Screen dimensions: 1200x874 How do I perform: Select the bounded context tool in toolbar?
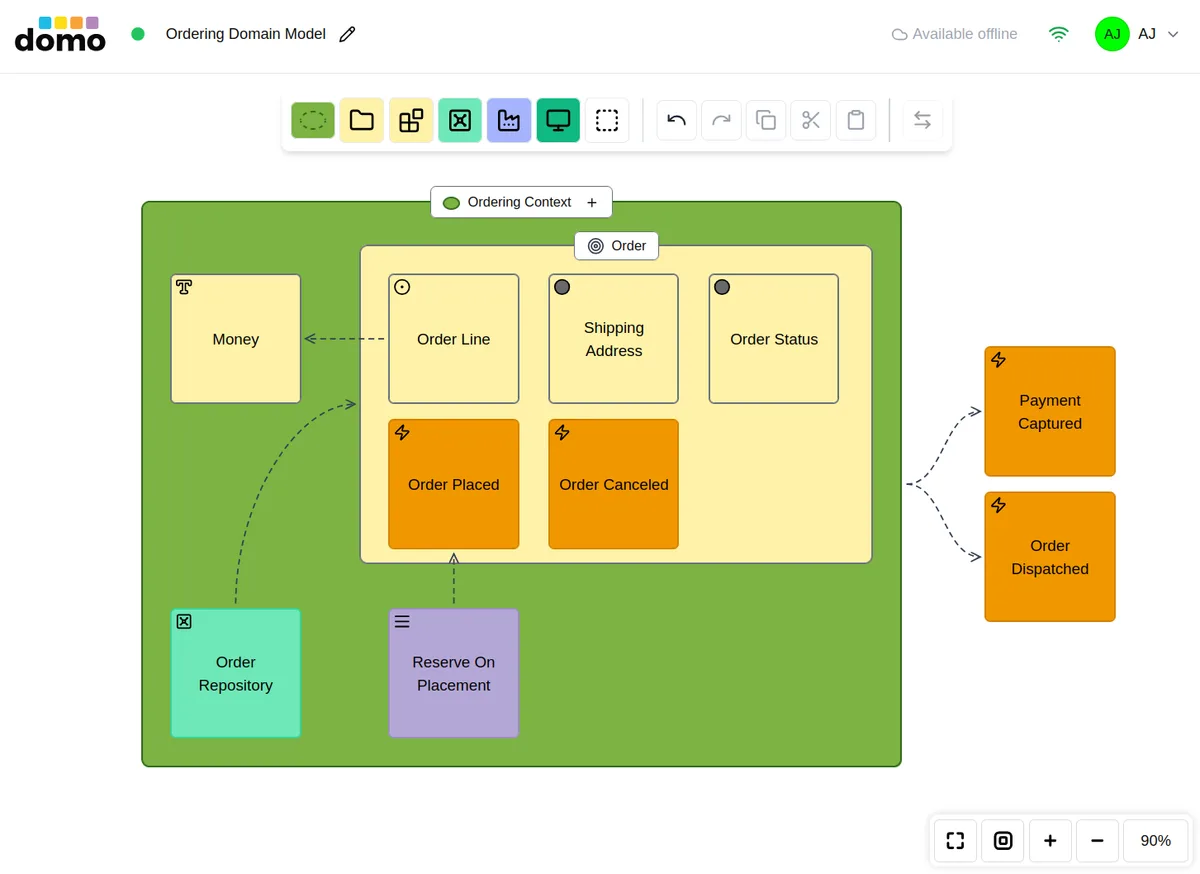coord(313,121)
